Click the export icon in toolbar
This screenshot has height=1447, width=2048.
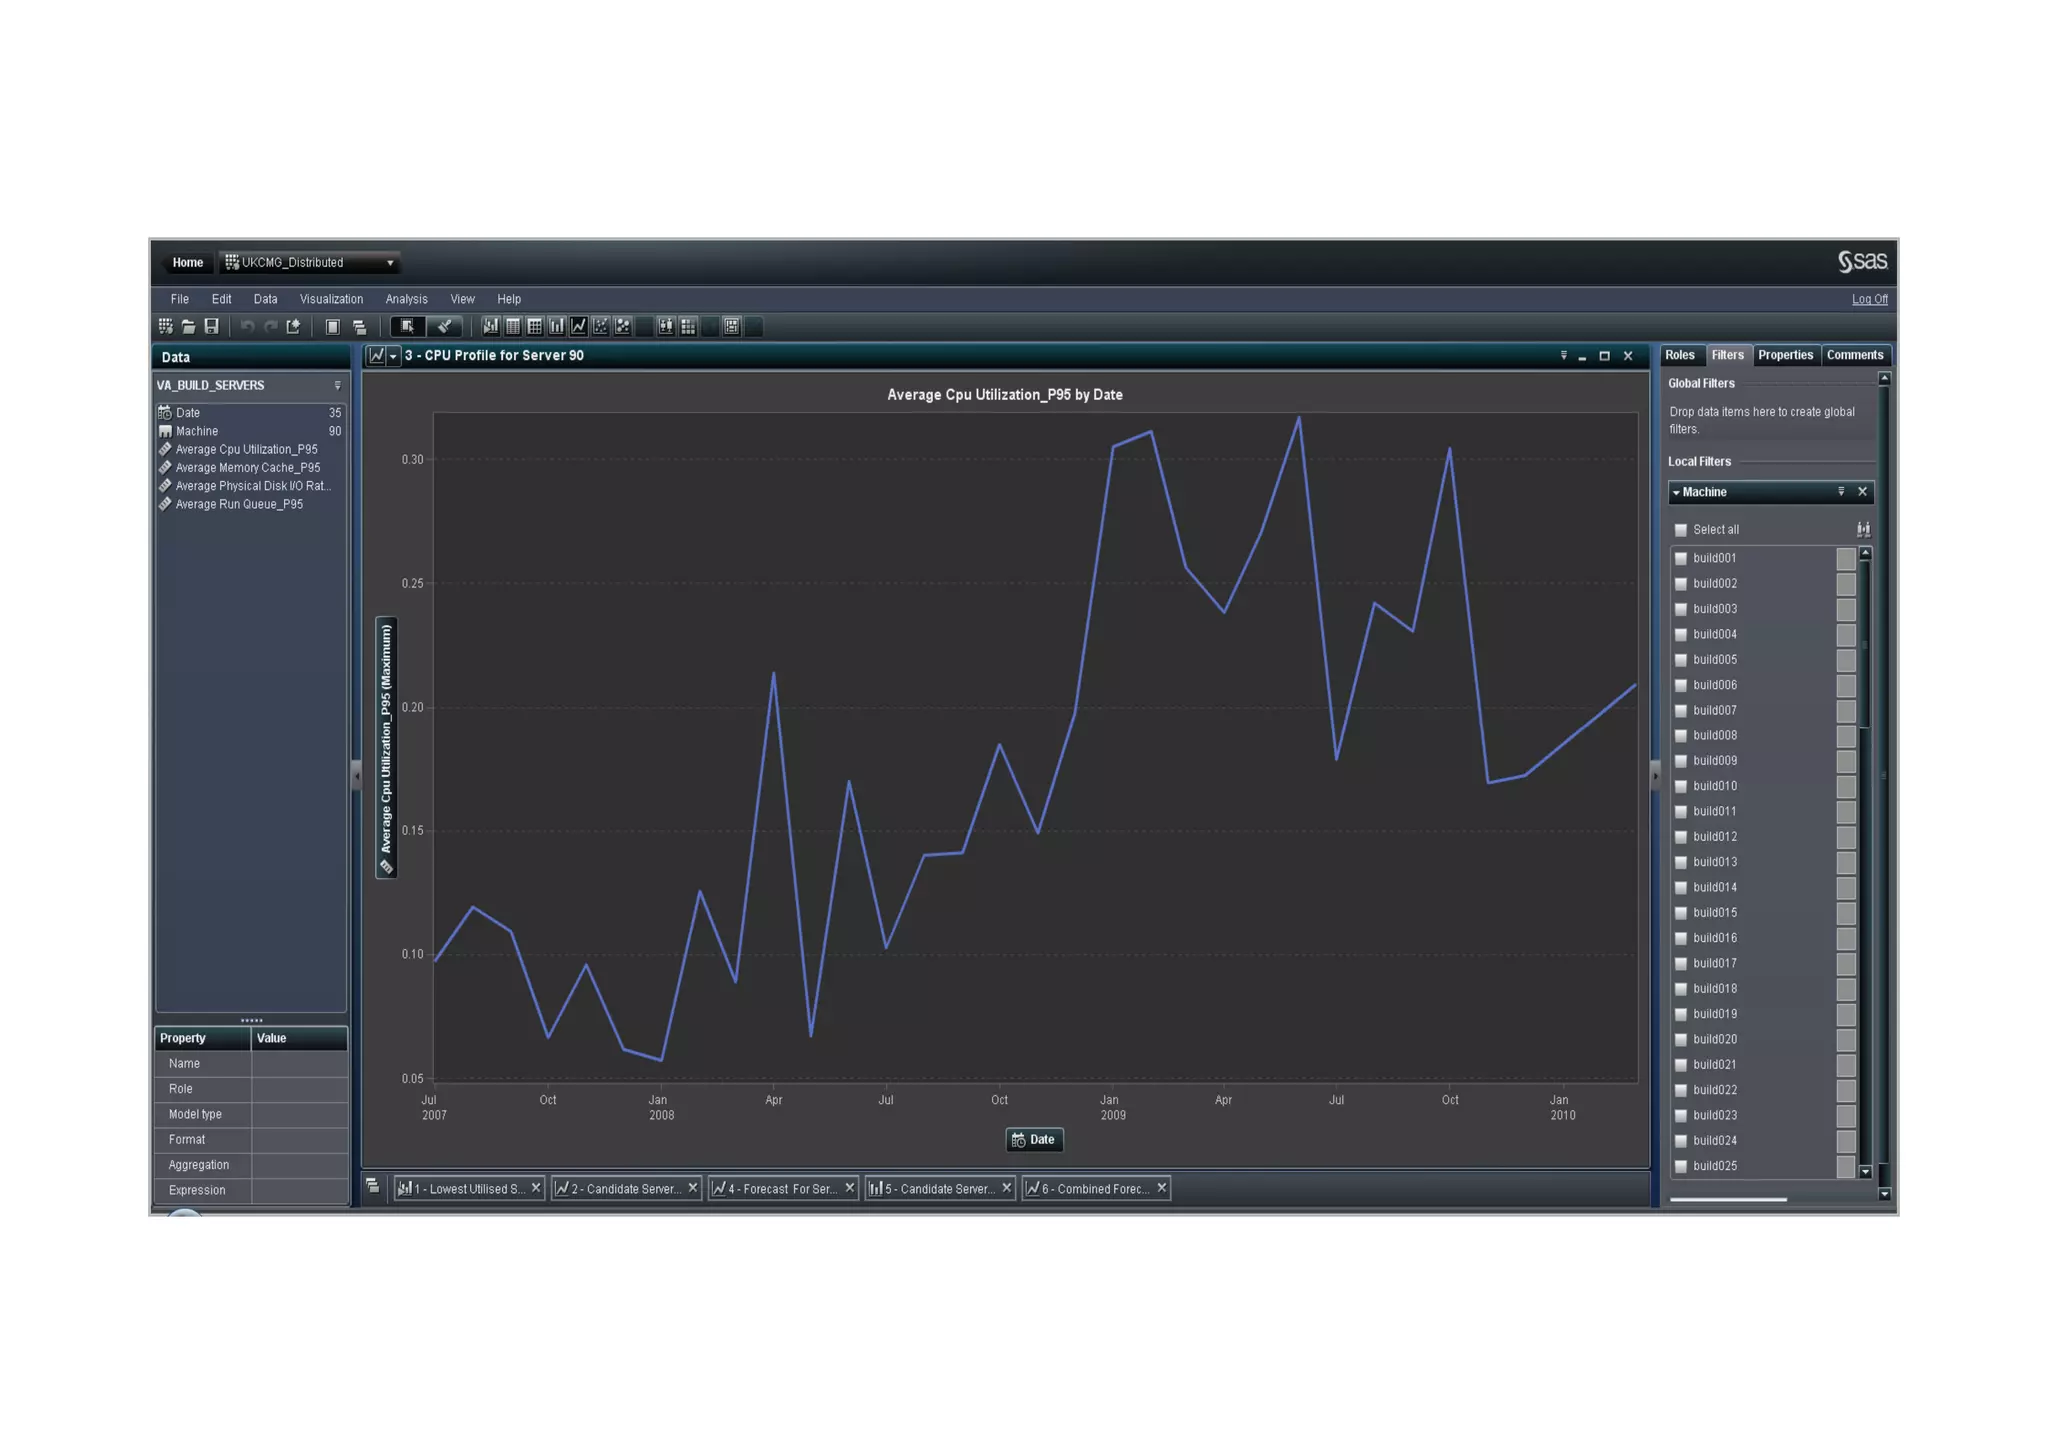293,326
